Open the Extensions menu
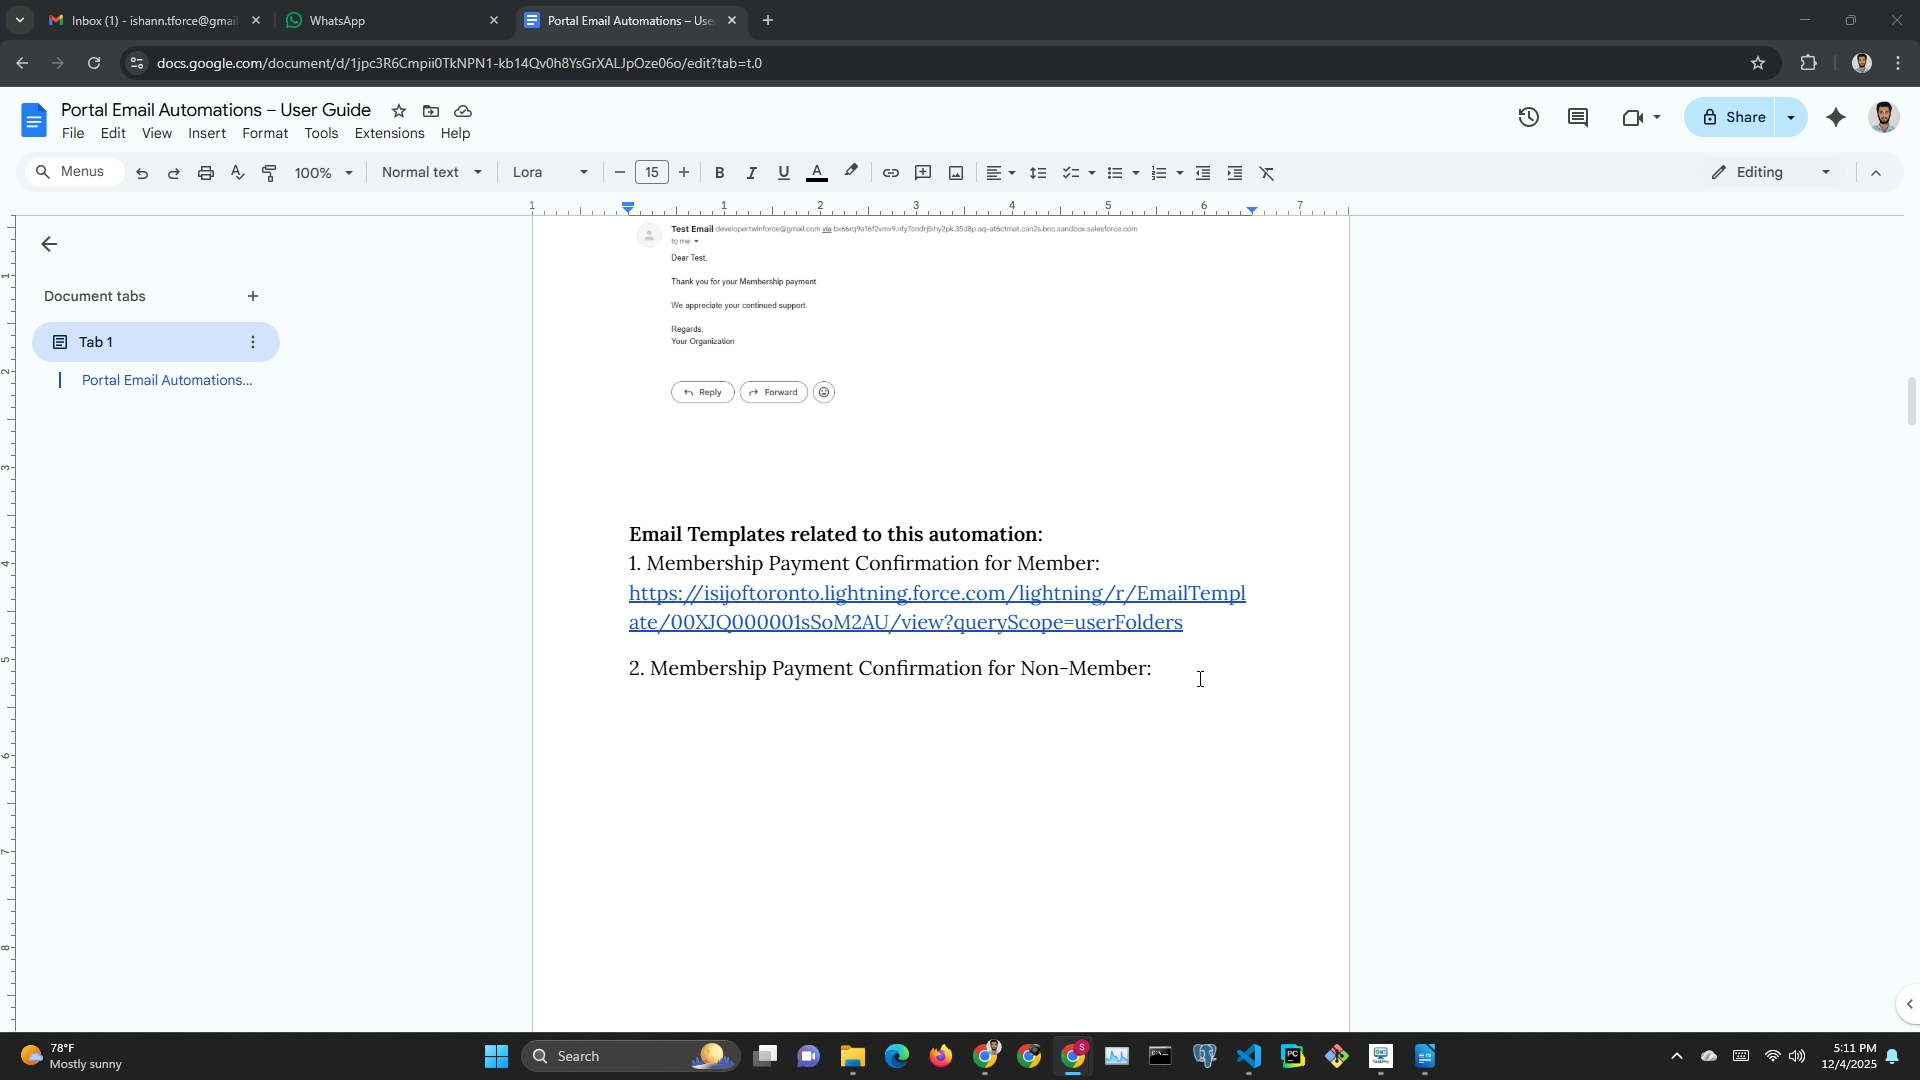1920x1080 pixels. pos(389,134)
